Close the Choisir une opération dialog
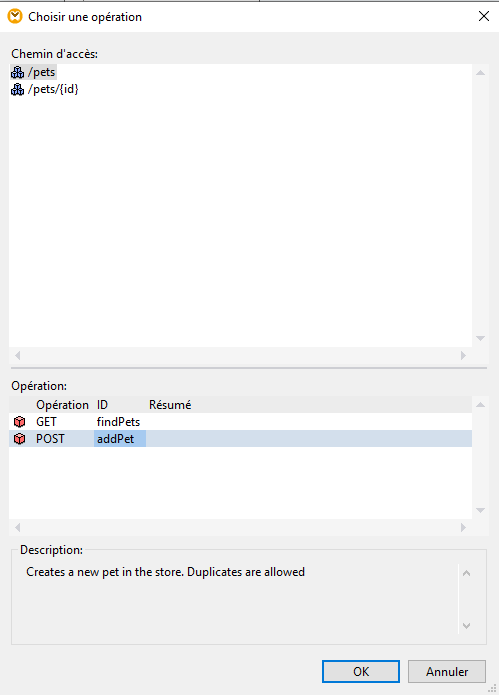The image size is (499, 695). point(484,16)
